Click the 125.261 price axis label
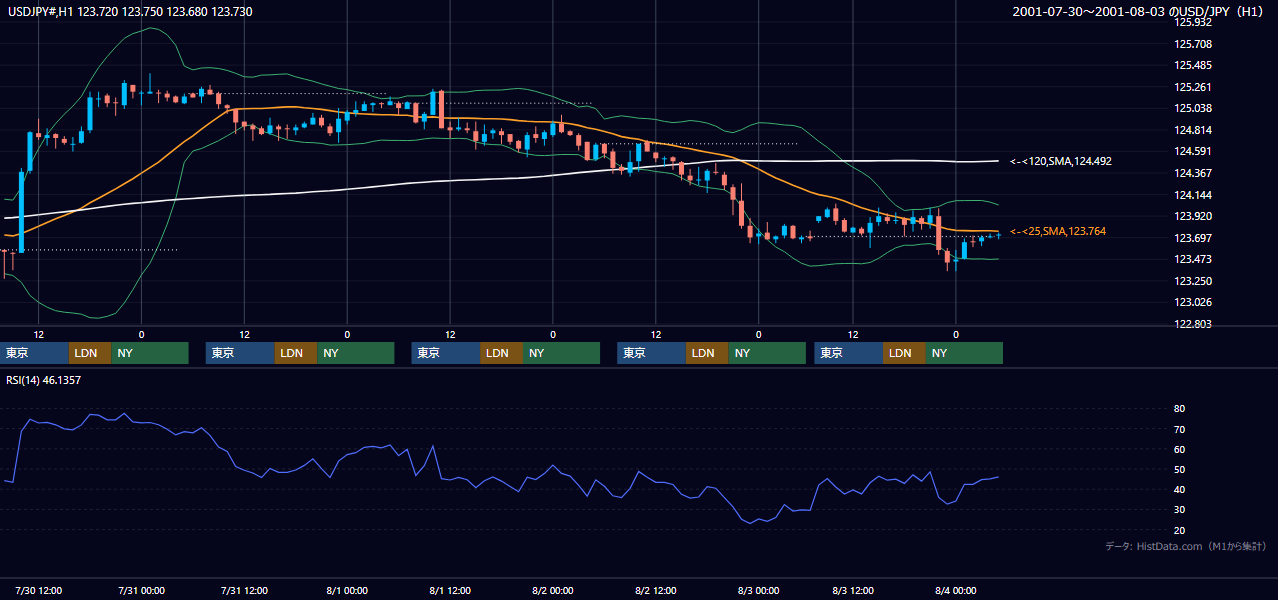Viewport: 1278px width, 600px height. pyautogui.click(x=1193, y=87)
